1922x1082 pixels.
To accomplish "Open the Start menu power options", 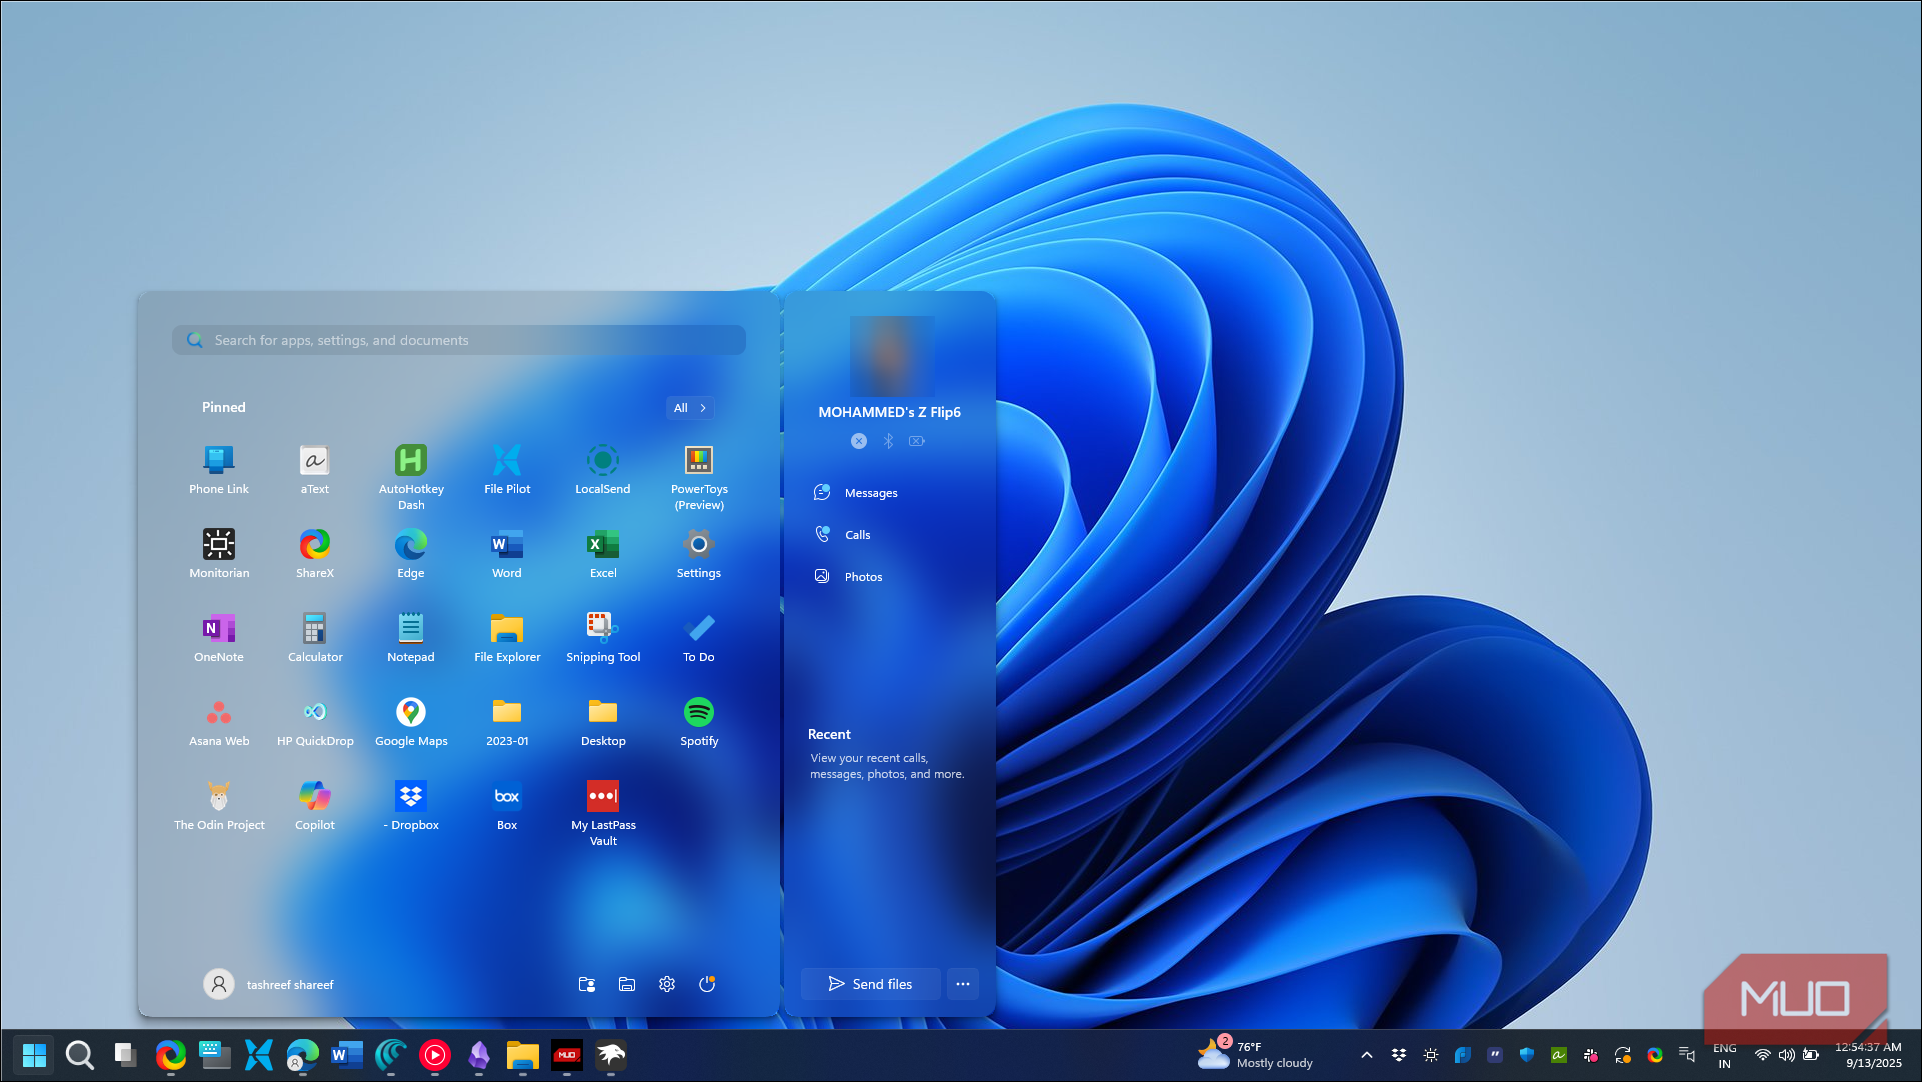I will click(x=707, y=984).
